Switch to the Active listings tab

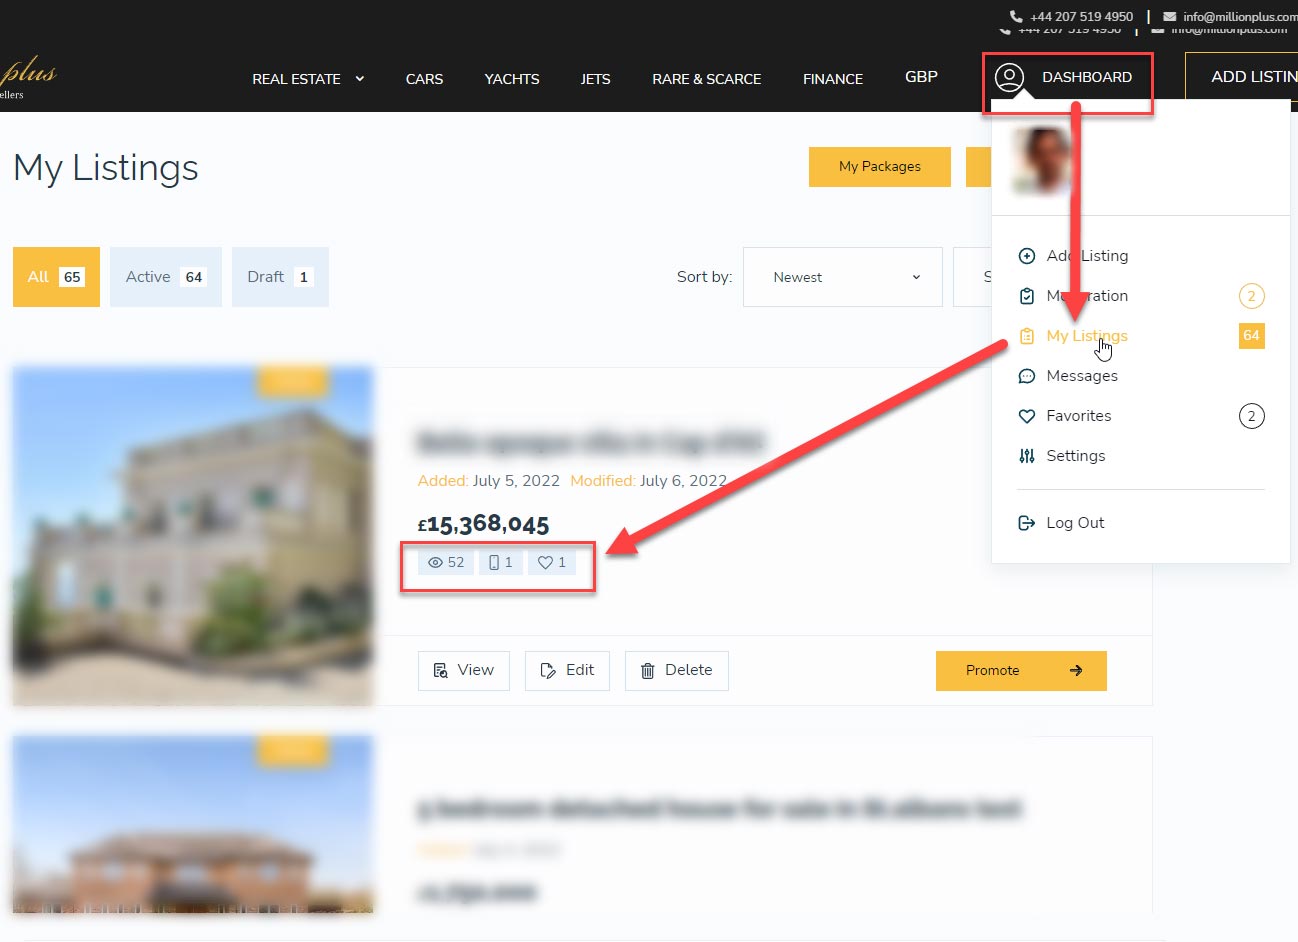click(x=165, y=277)
